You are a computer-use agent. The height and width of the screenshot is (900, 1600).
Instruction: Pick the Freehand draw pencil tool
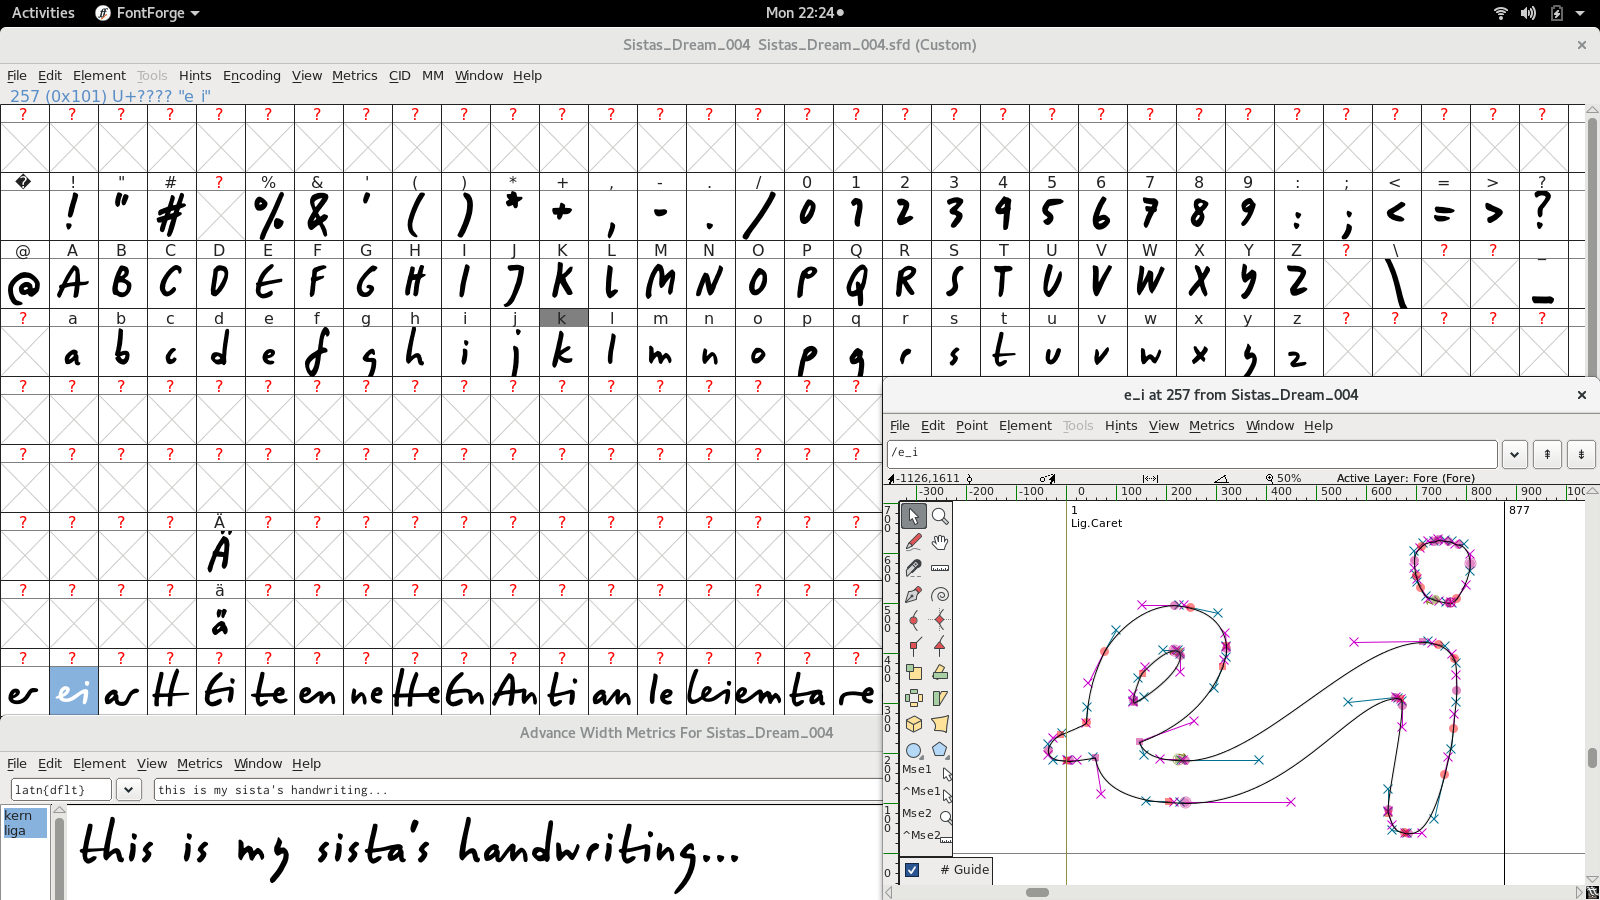pos(913,542)
